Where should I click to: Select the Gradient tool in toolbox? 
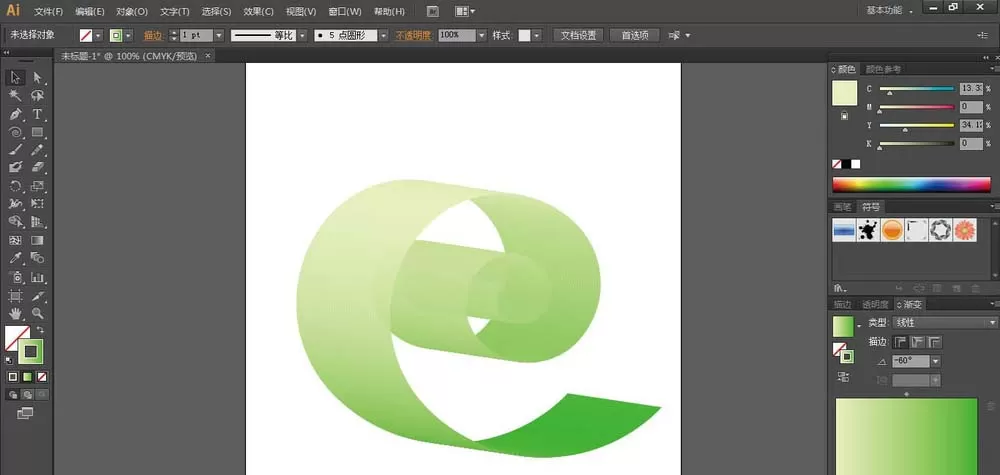[38, 240]
